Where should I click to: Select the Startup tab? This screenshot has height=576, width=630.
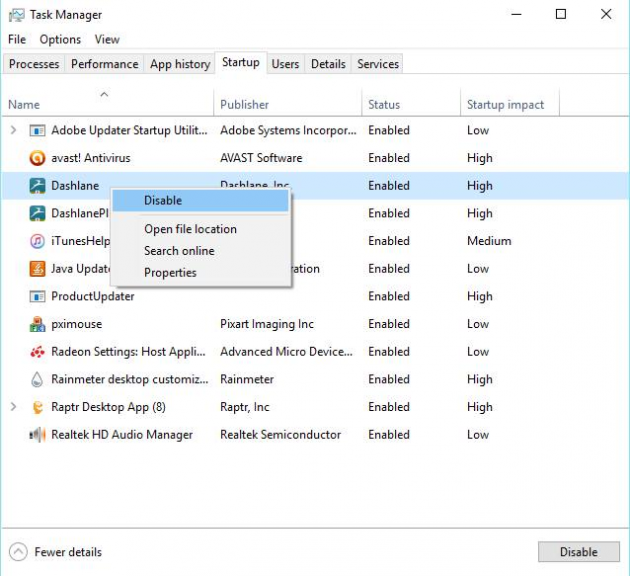click(241, 62)
